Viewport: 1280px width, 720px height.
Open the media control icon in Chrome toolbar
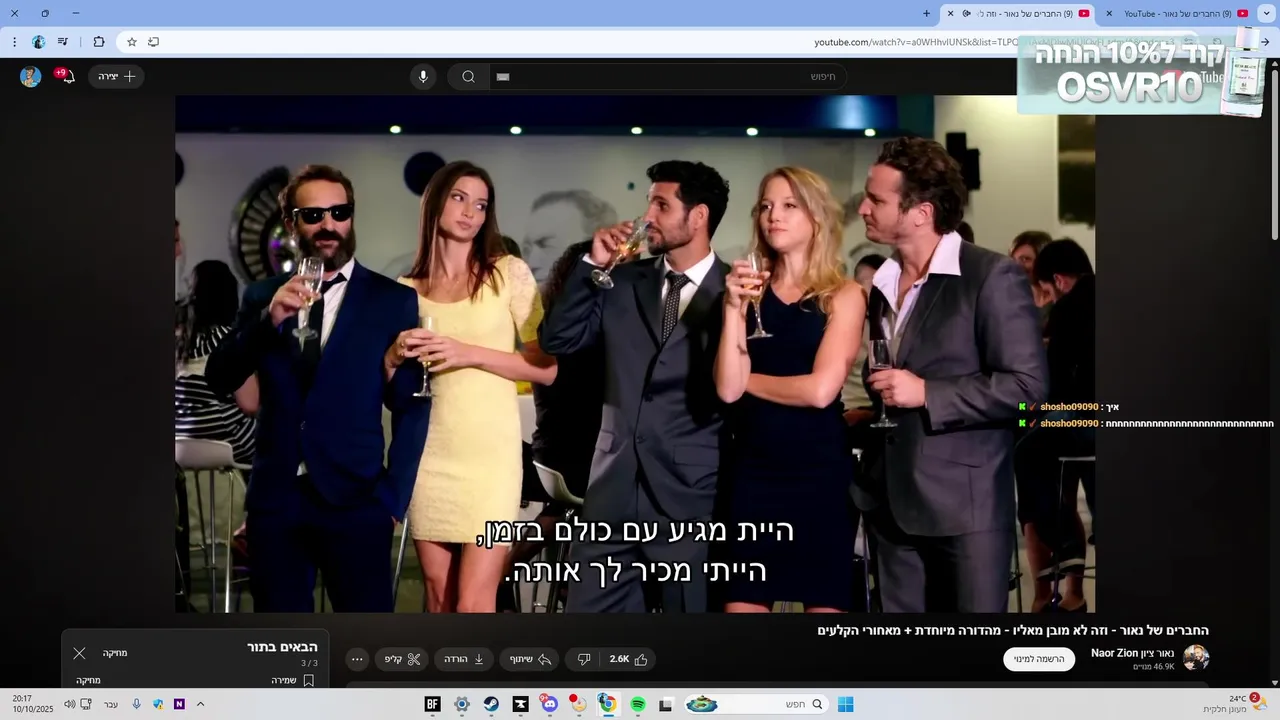(x=63, y=42)
